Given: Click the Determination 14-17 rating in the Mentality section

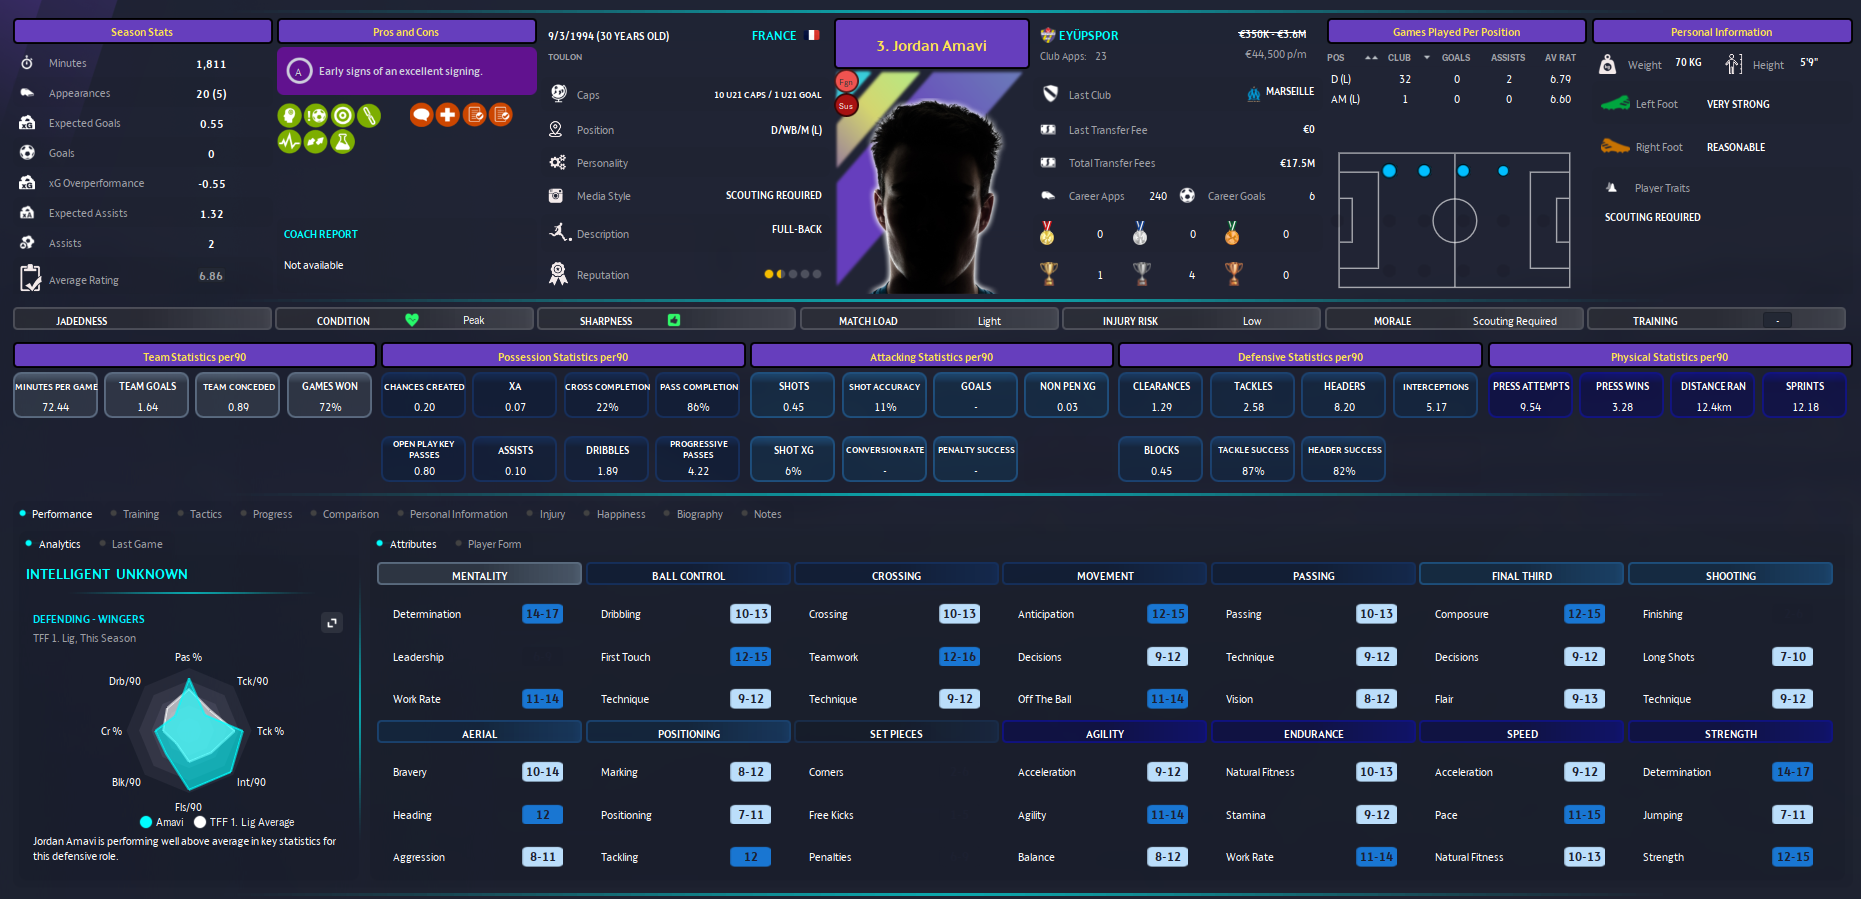Looking at the screenshot, I should (x=542, y=614).
